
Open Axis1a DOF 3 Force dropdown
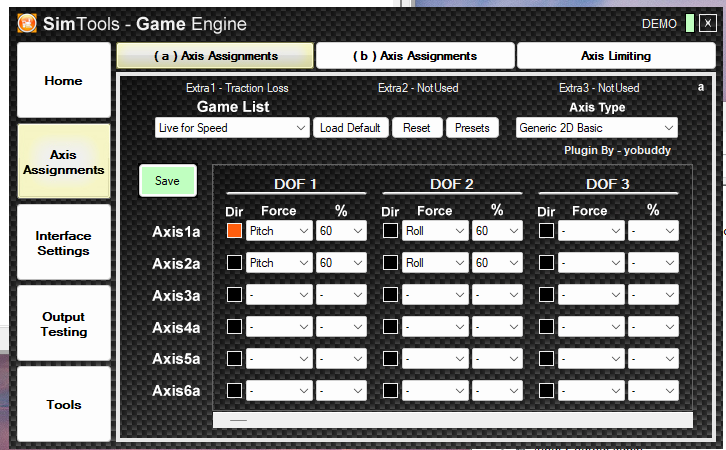pyautogui.click(x=591, y=231)
